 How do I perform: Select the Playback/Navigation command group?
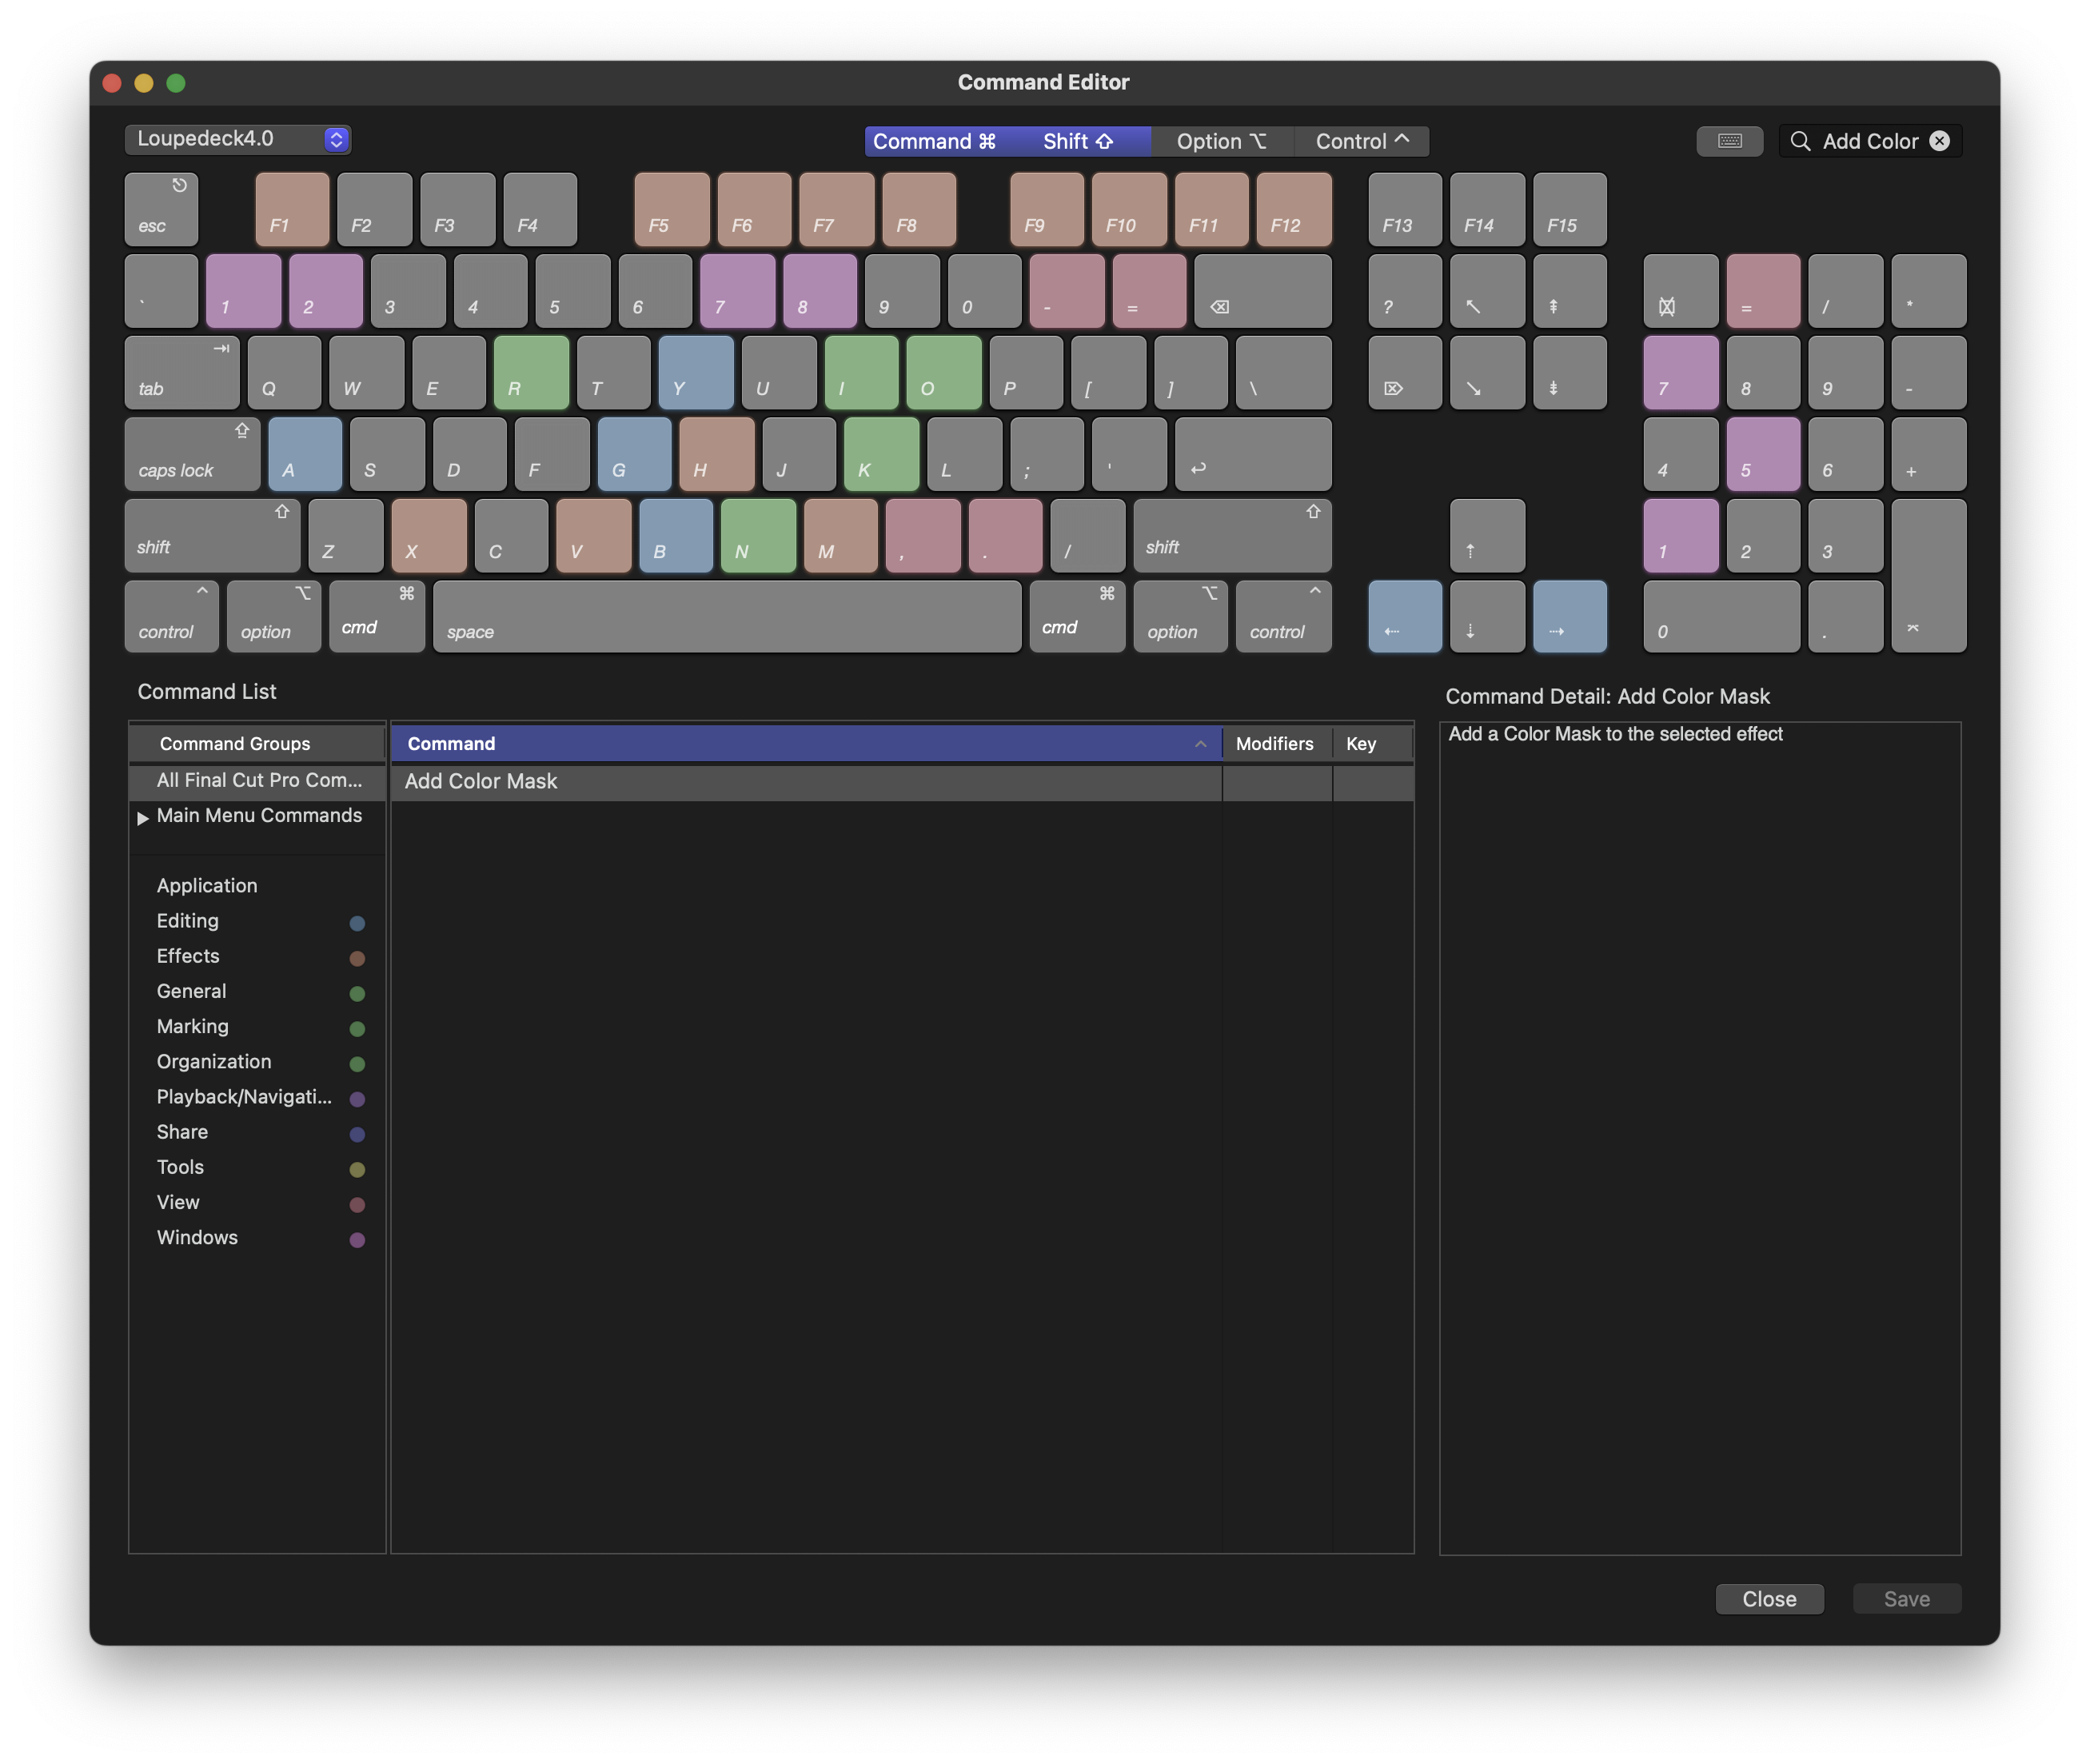click(244, 1097)
